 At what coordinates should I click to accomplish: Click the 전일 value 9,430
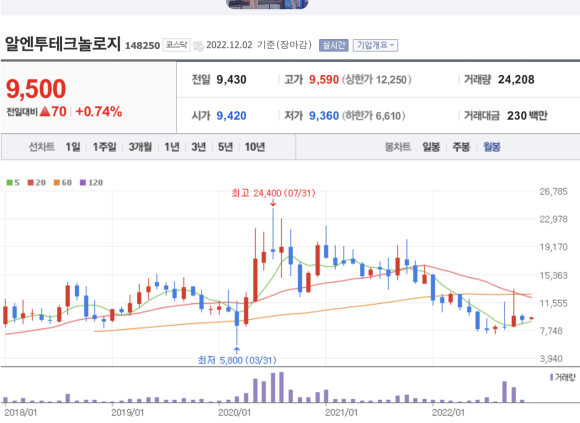pyautogui.click(x=232, y=79)
